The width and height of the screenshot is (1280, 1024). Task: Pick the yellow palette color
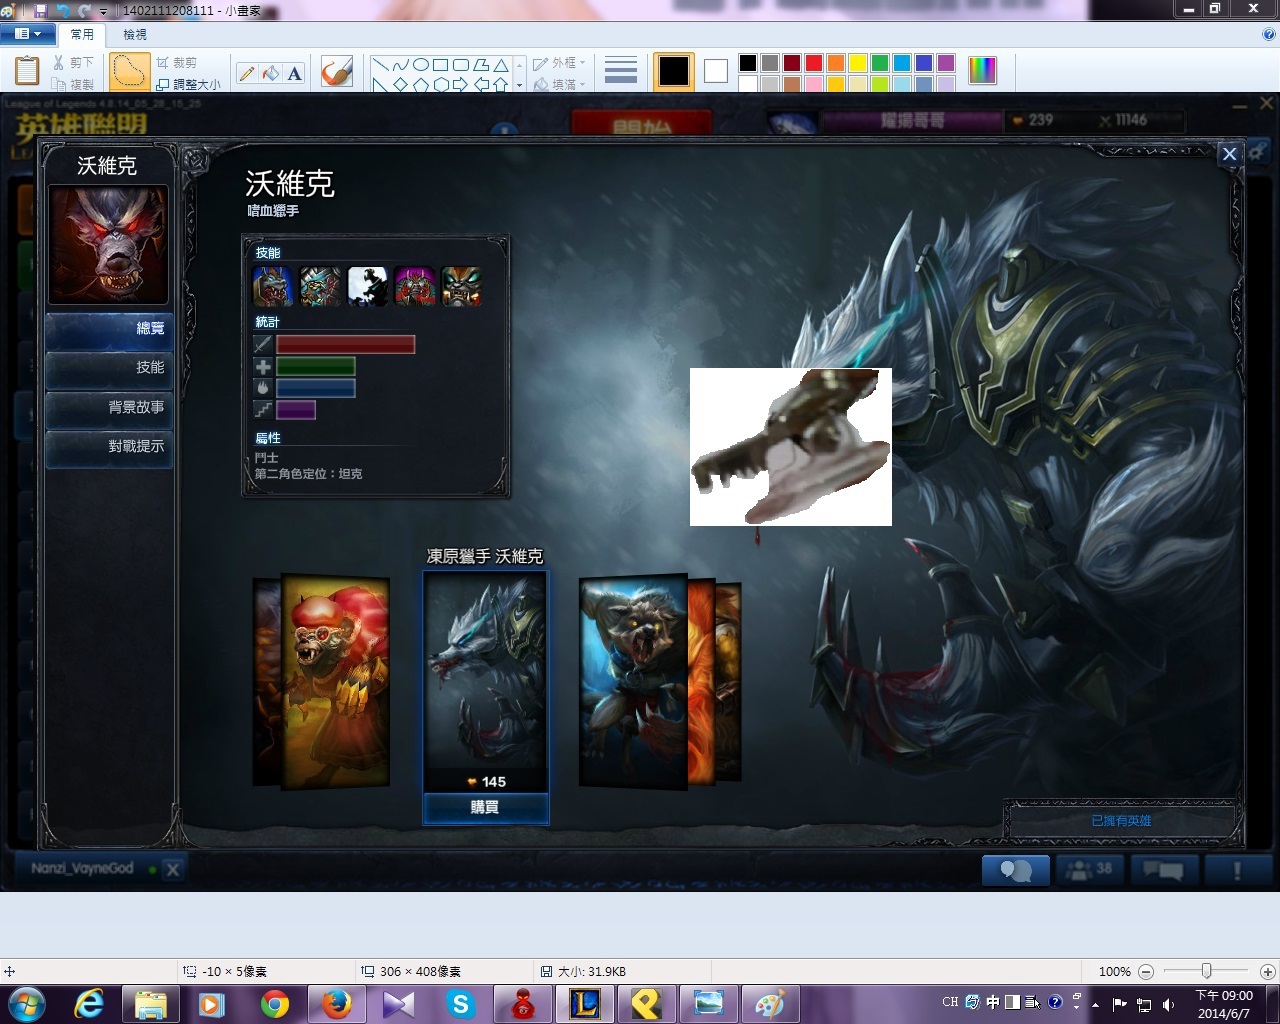tap(858, 63)
